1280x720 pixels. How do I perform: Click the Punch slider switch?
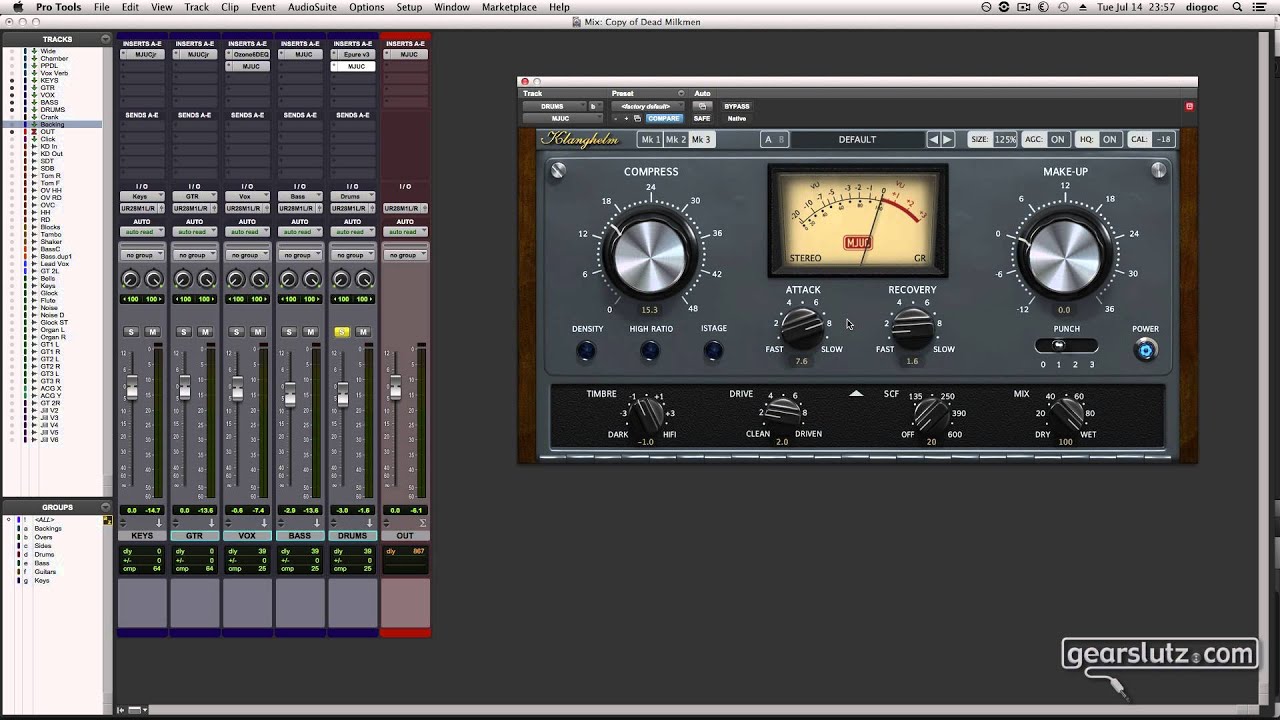tap(1066, 345)
